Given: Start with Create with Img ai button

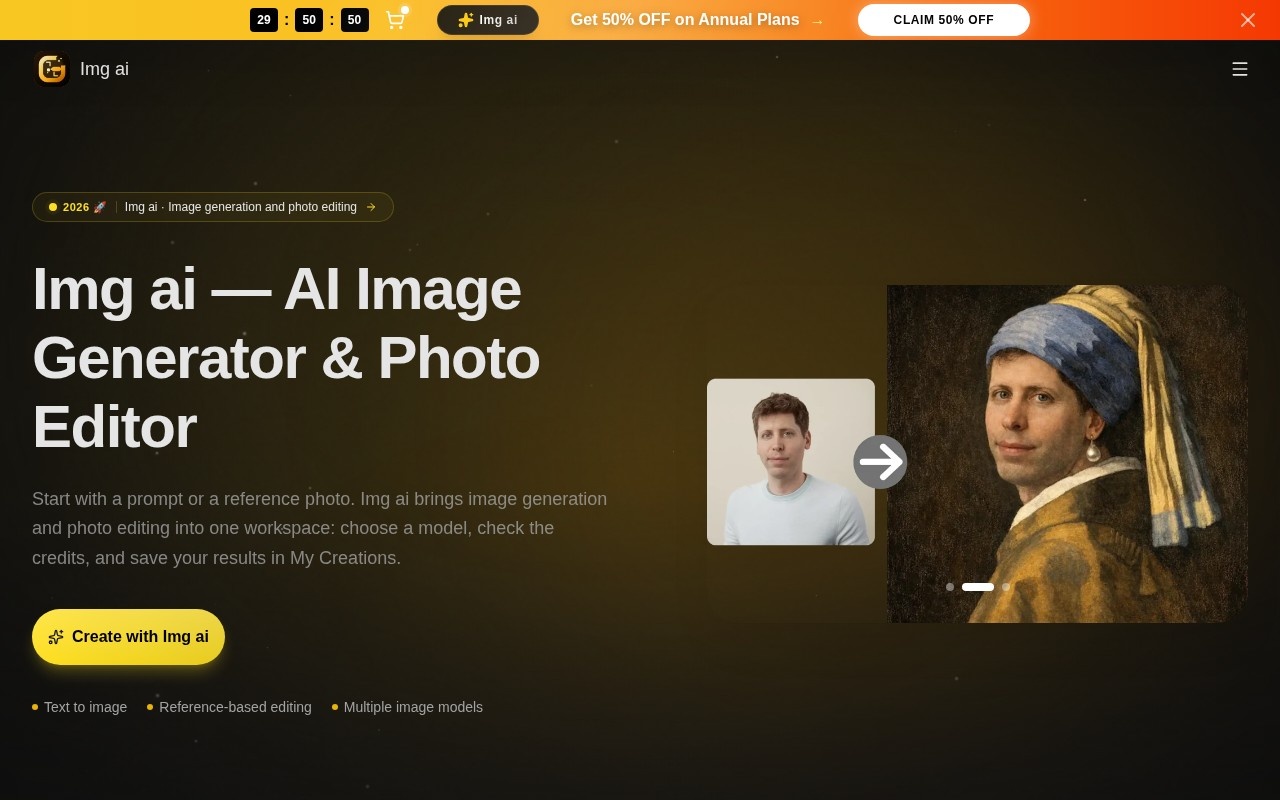Looking at the screenshot, I should (x=128, y=637).
